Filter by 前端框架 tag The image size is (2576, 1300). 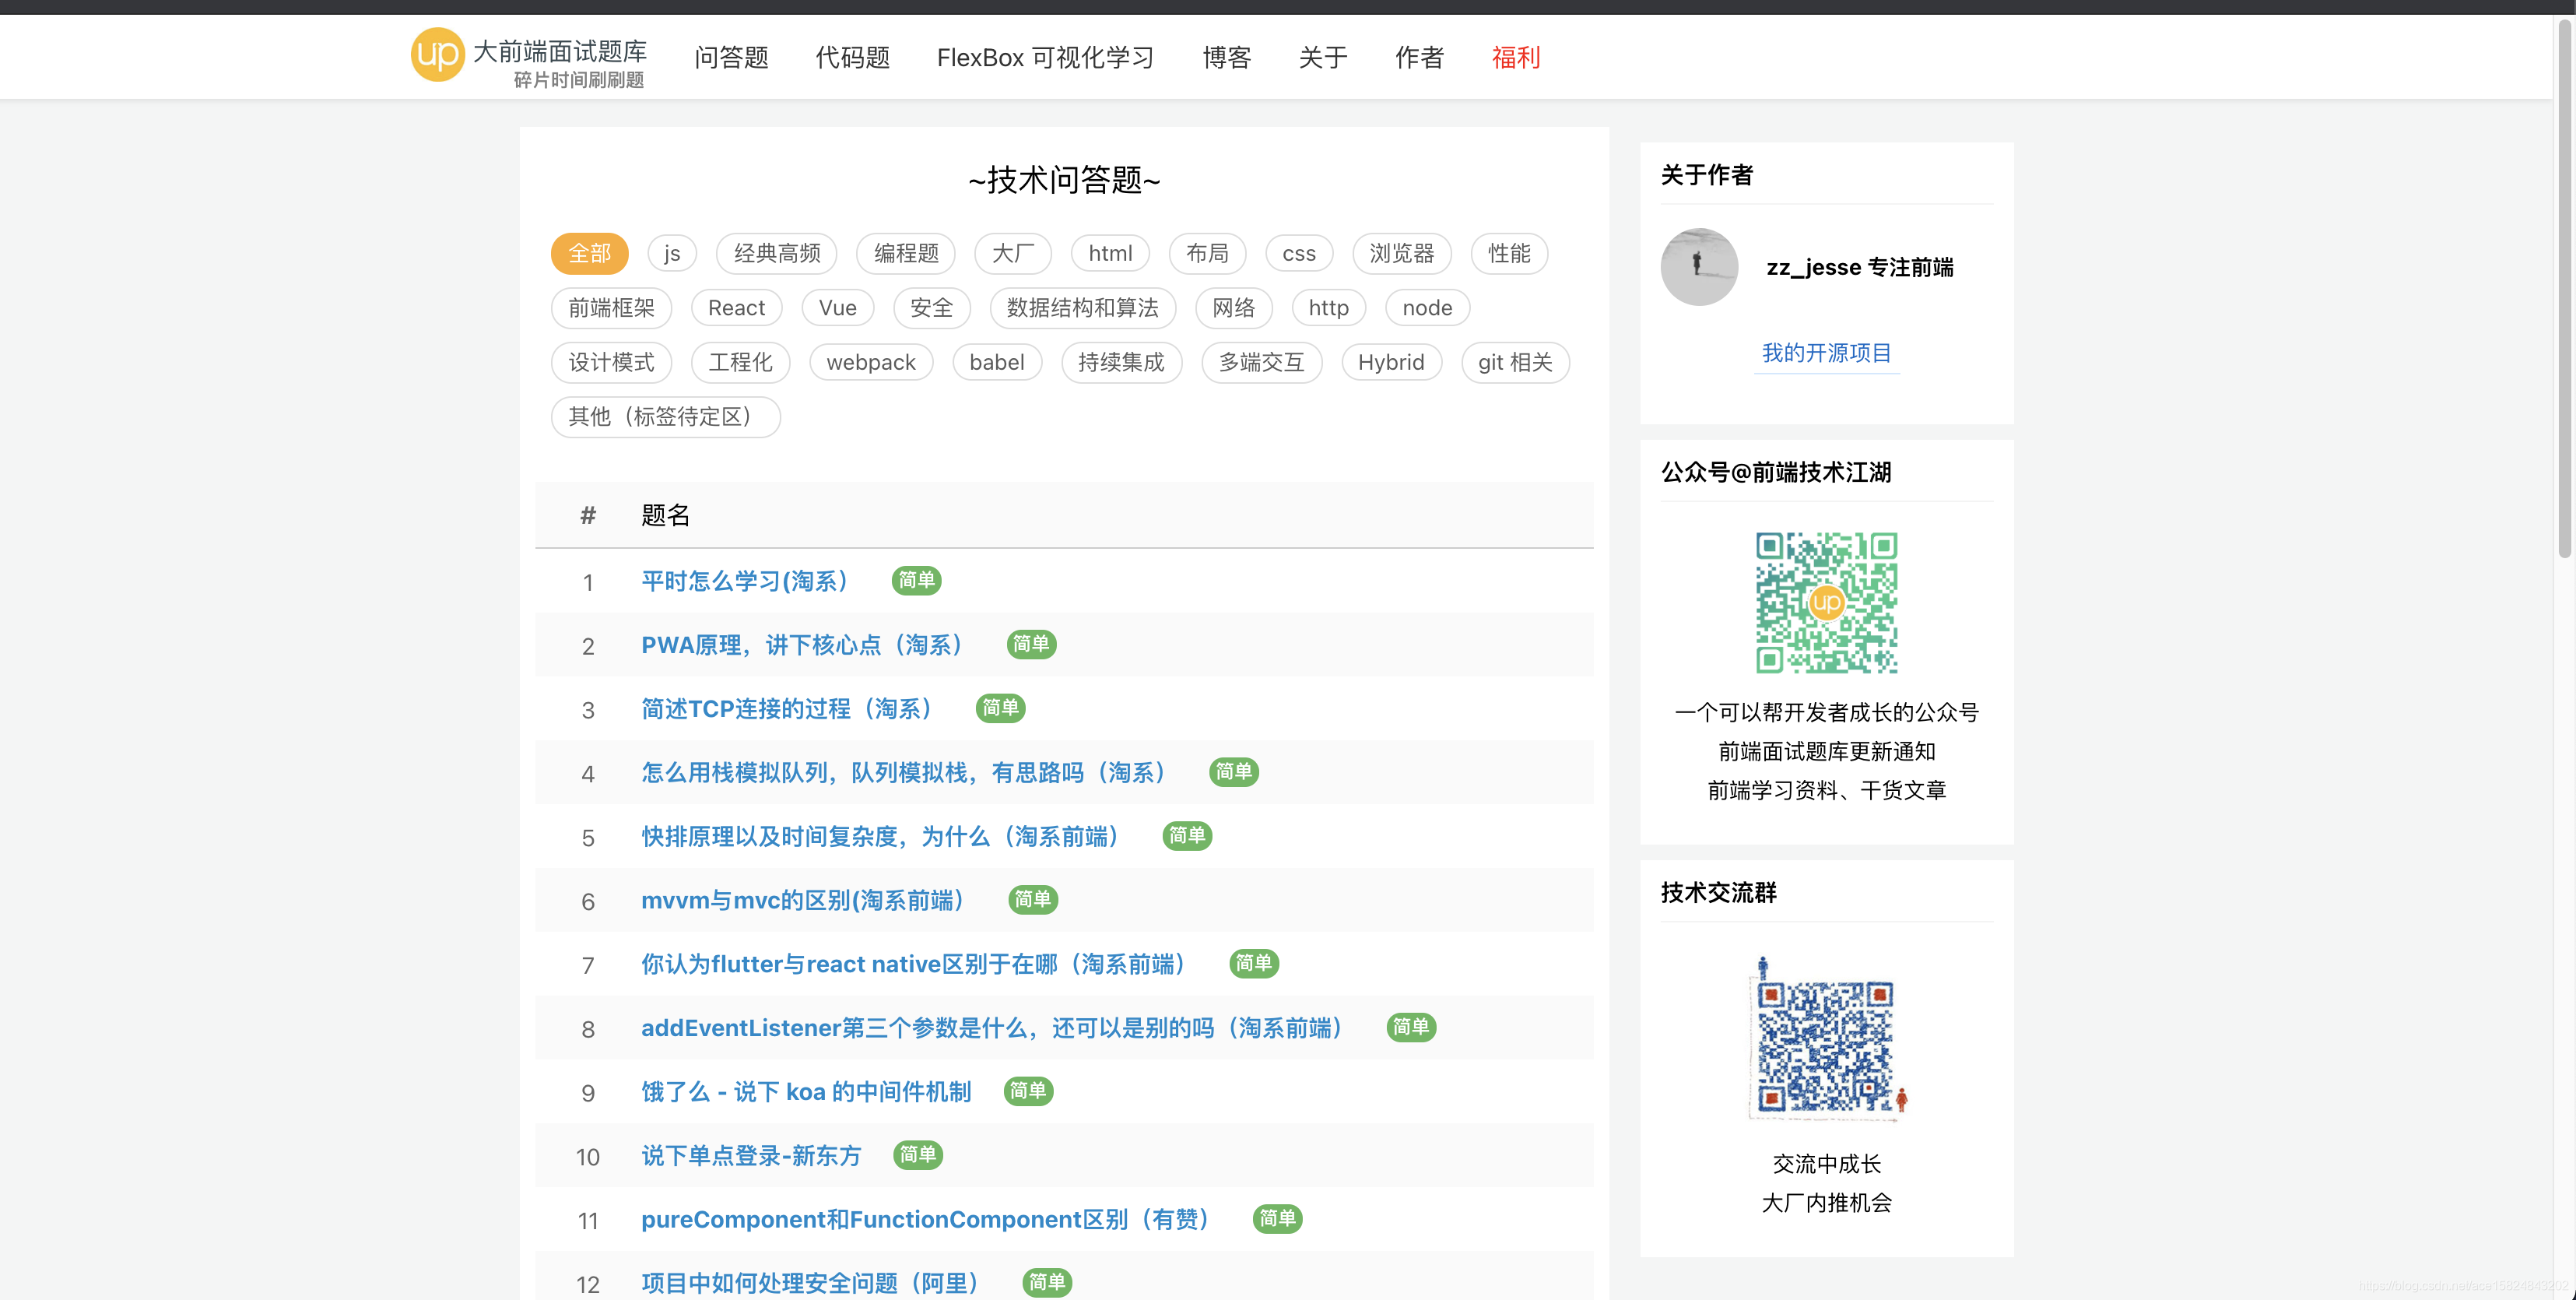click(x=611, y=308)
